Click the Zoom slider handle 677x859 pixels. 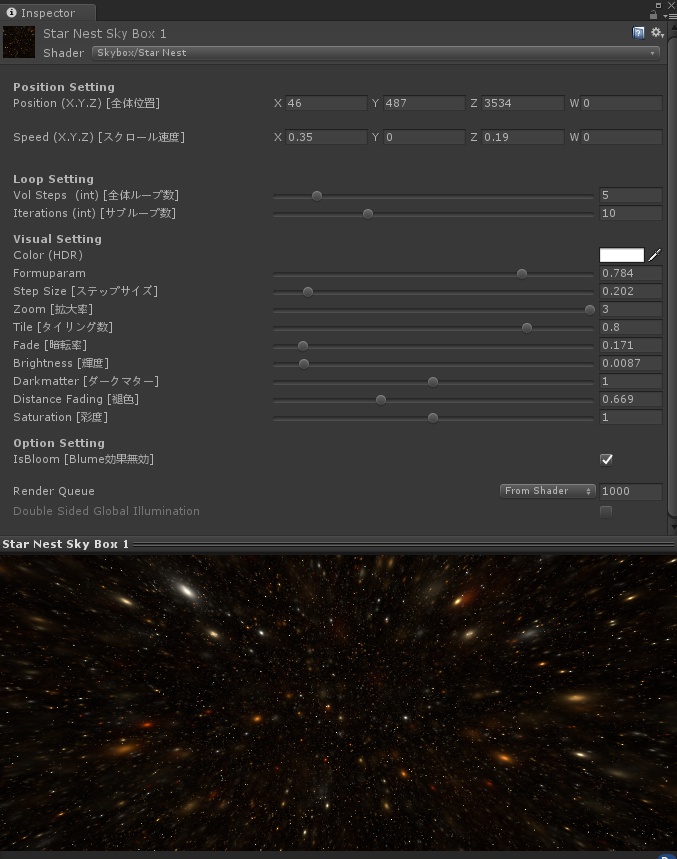[x=590, y=310]
